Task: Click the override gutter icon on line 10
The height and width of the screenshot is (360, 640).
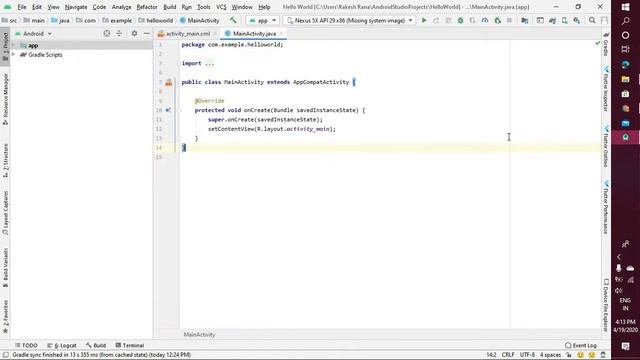Action: click(x=168, y=110)
